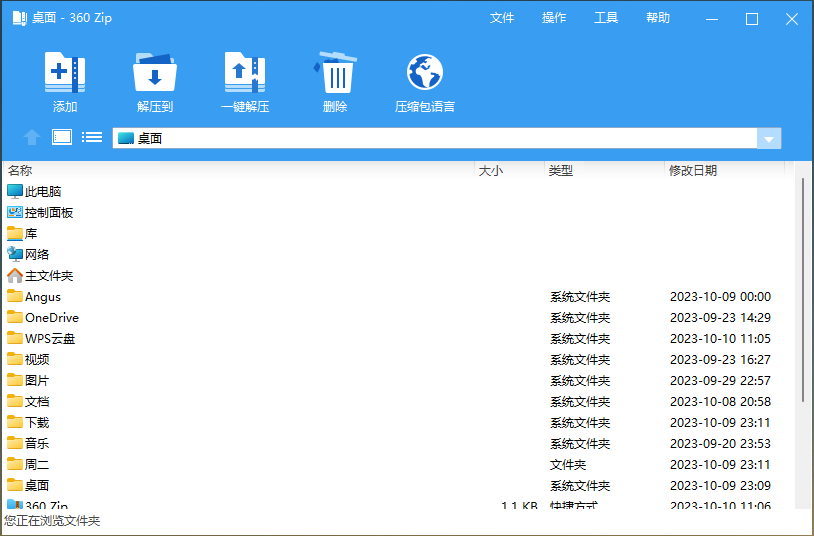Click the 主文件夹 home icon

pos(15,275)
